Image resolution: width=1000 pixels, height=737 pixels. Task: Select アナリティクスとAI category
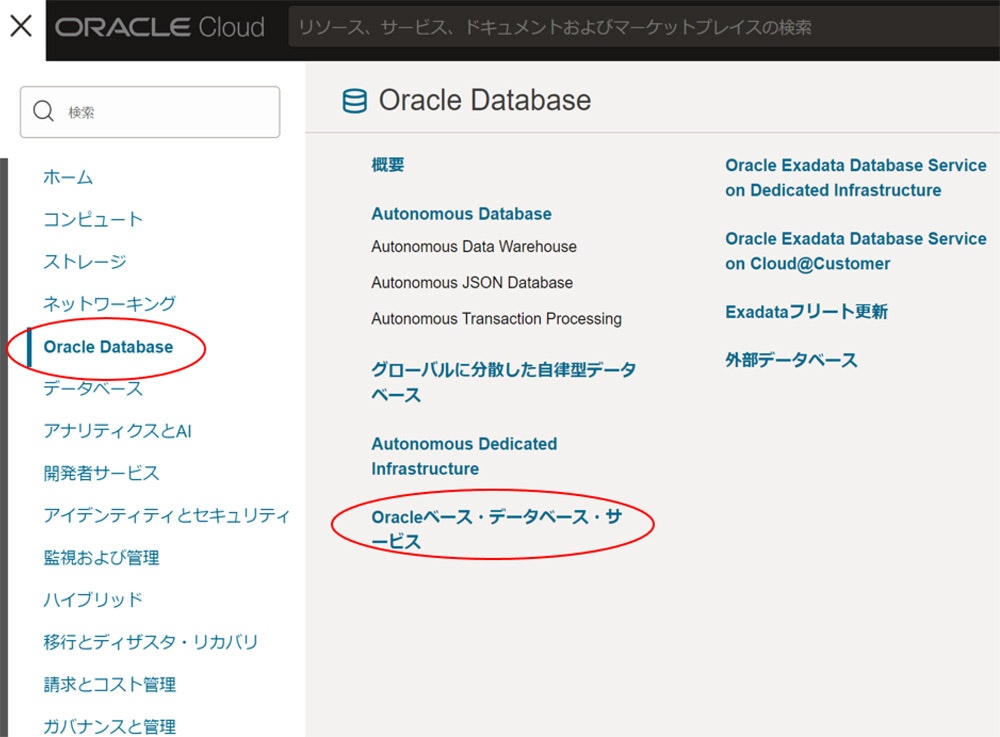[x=117, y=430]
